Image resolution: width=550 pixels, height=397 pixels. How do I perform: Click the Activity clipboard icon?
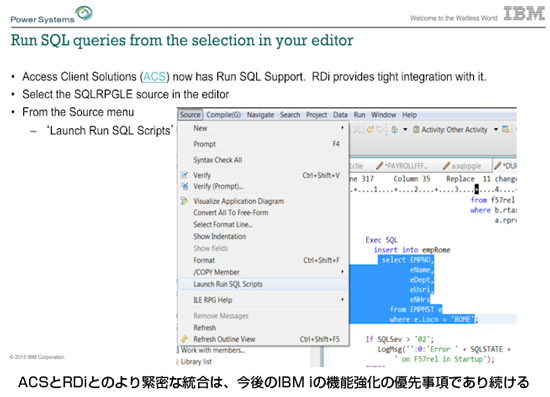[416, 129]
